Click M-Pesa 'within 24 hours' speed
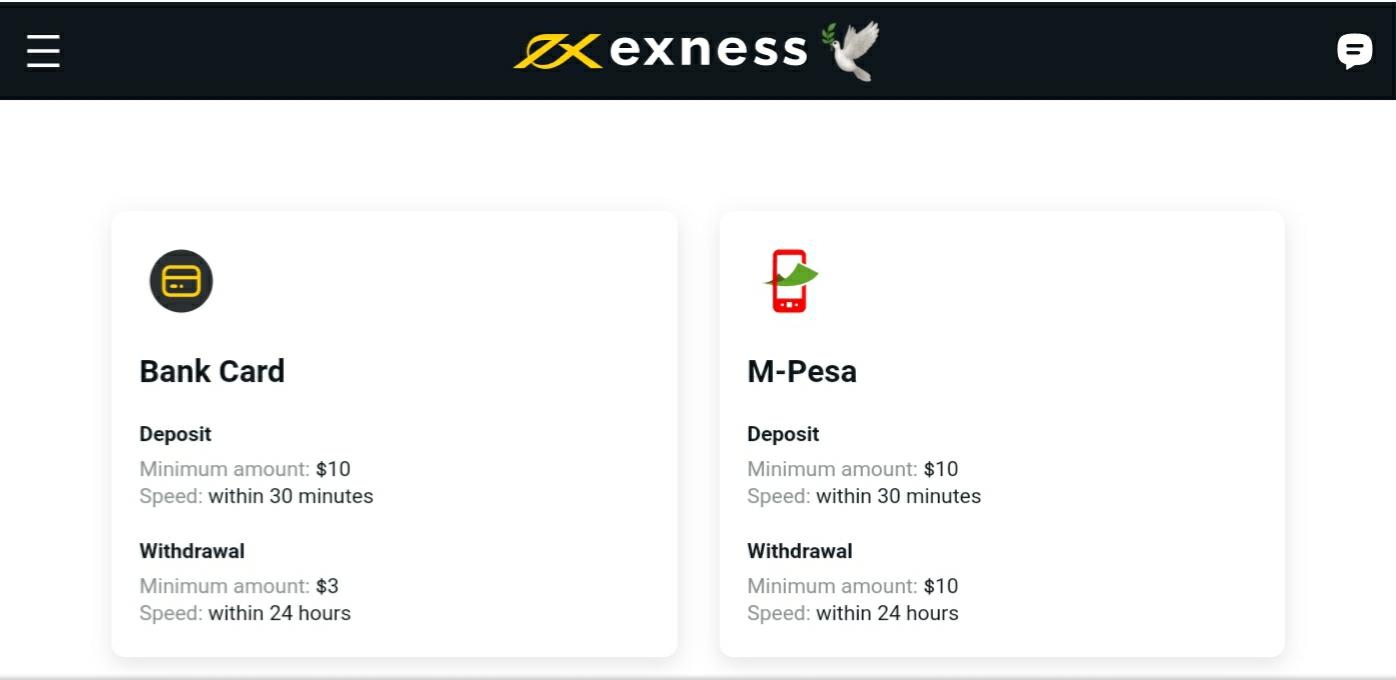Screen dimensions: 1396x680 (887, 613)
